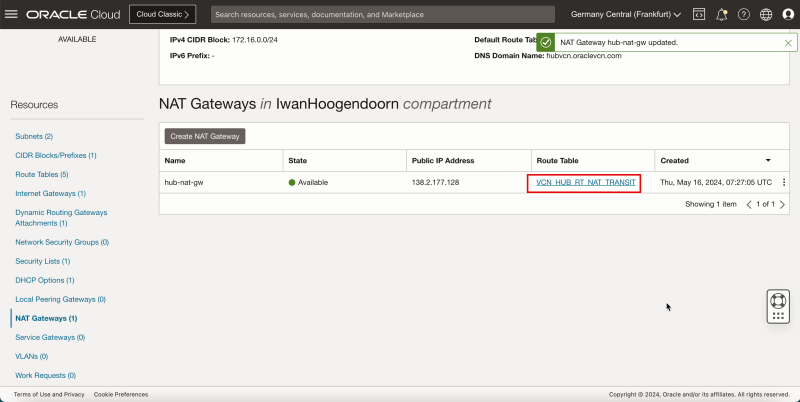The height and width of the screenshot is (402, 800).
Task: Open actions menu for hub-nat-gw row
Action: [784, 182]
